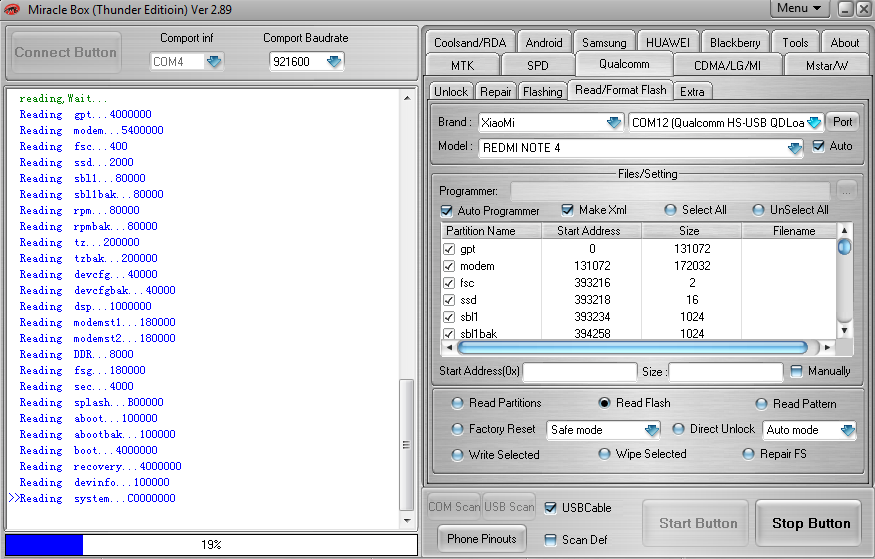The width and height of the screenshot is (875, 559).
Task: Enable the Scan Def checkbox
Action: [x=550, y=539]
